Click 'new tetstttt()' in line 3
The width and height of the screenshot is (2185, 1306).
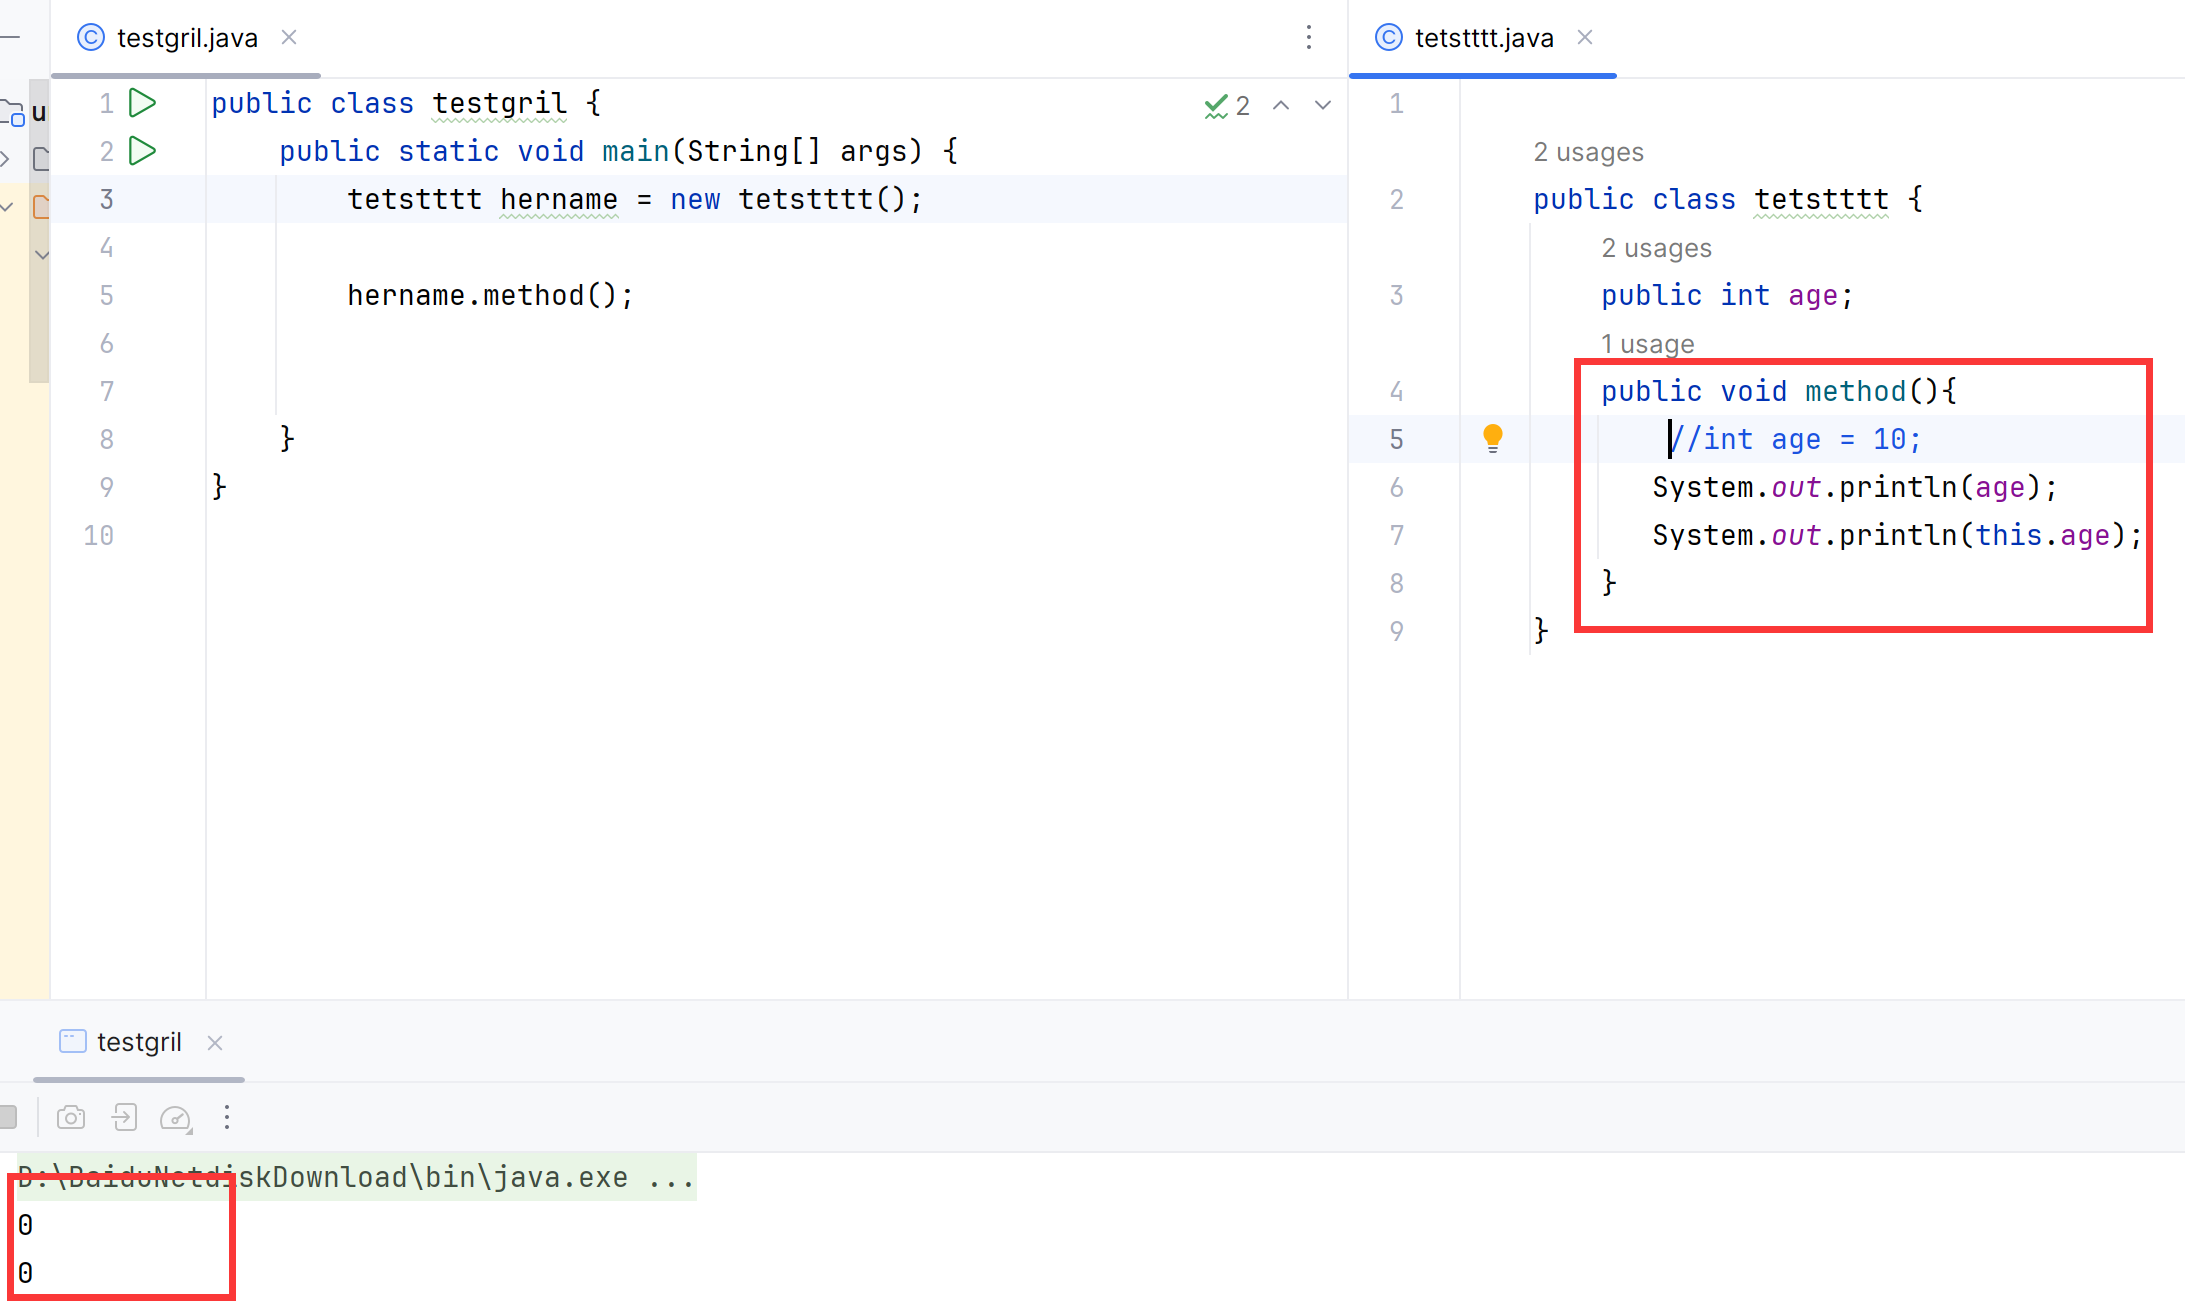787,200
